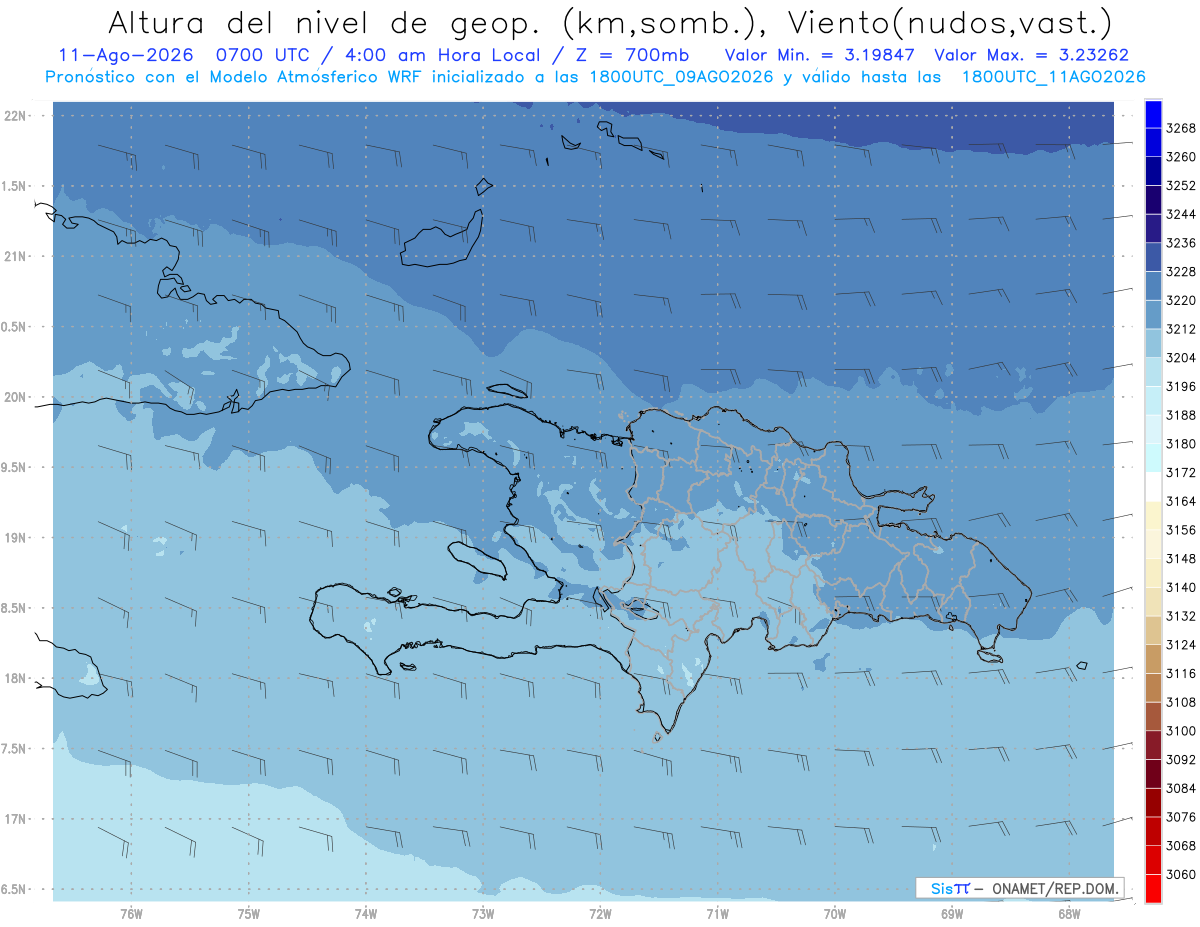Click the 3164 color scale value
The height and width of the screenshot is (927, 1200).
click(1181, 501)
